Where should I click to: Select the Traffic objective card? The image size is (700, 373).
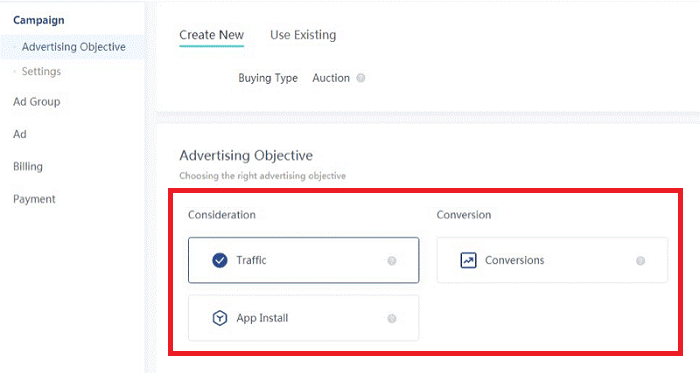pyautogui.click(x=304, y=260)
